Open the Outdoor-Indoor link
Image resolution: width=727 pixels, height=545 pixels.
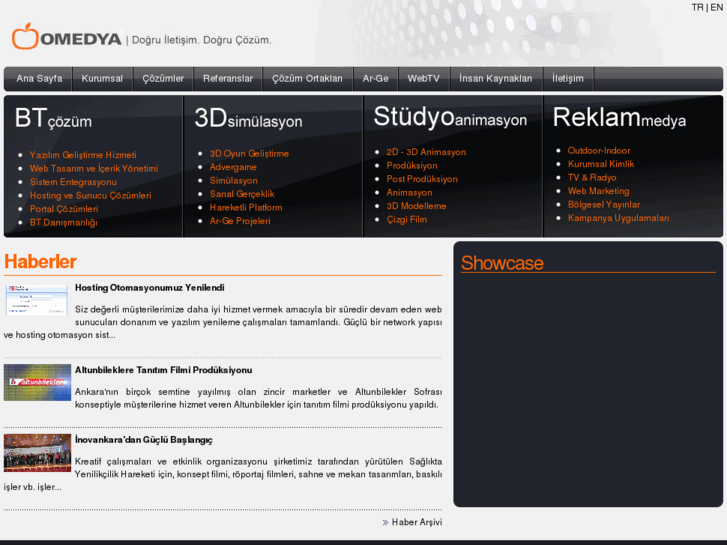(599, 151)
